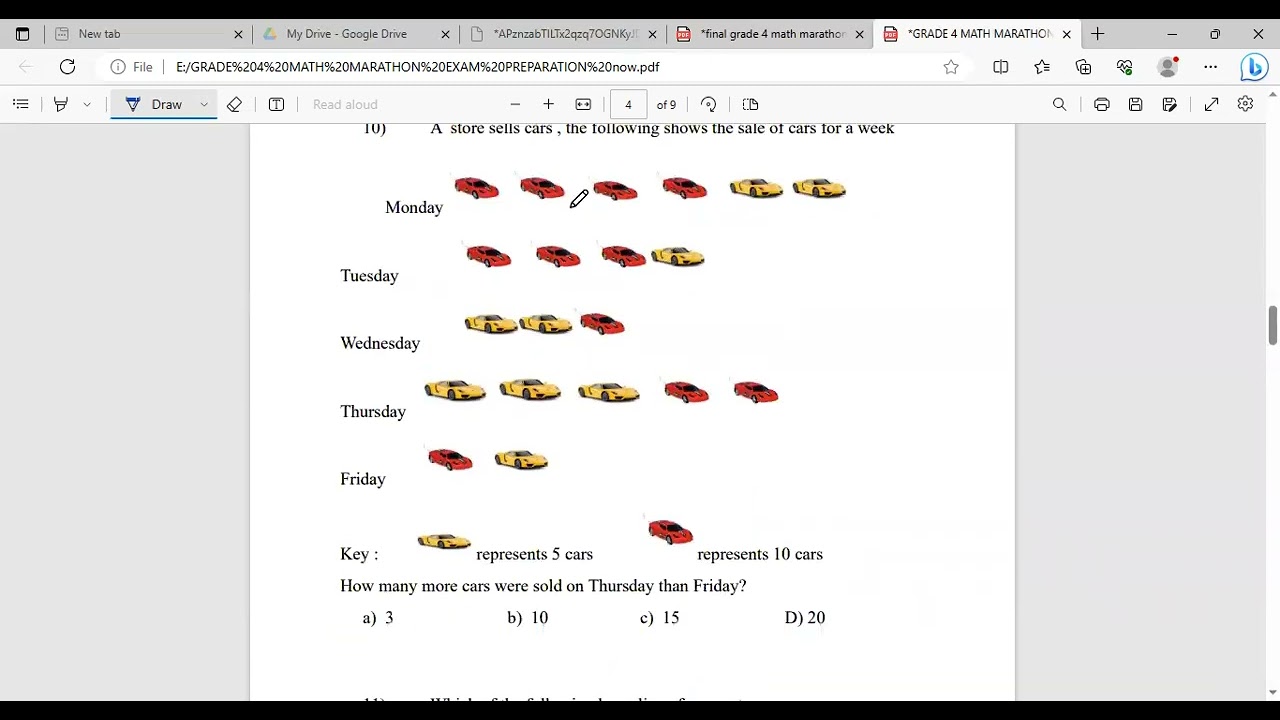Click the Add text tool icon
Image resolution: width=1280 pixels, height=720 pixels.
(x=277, y=104)
